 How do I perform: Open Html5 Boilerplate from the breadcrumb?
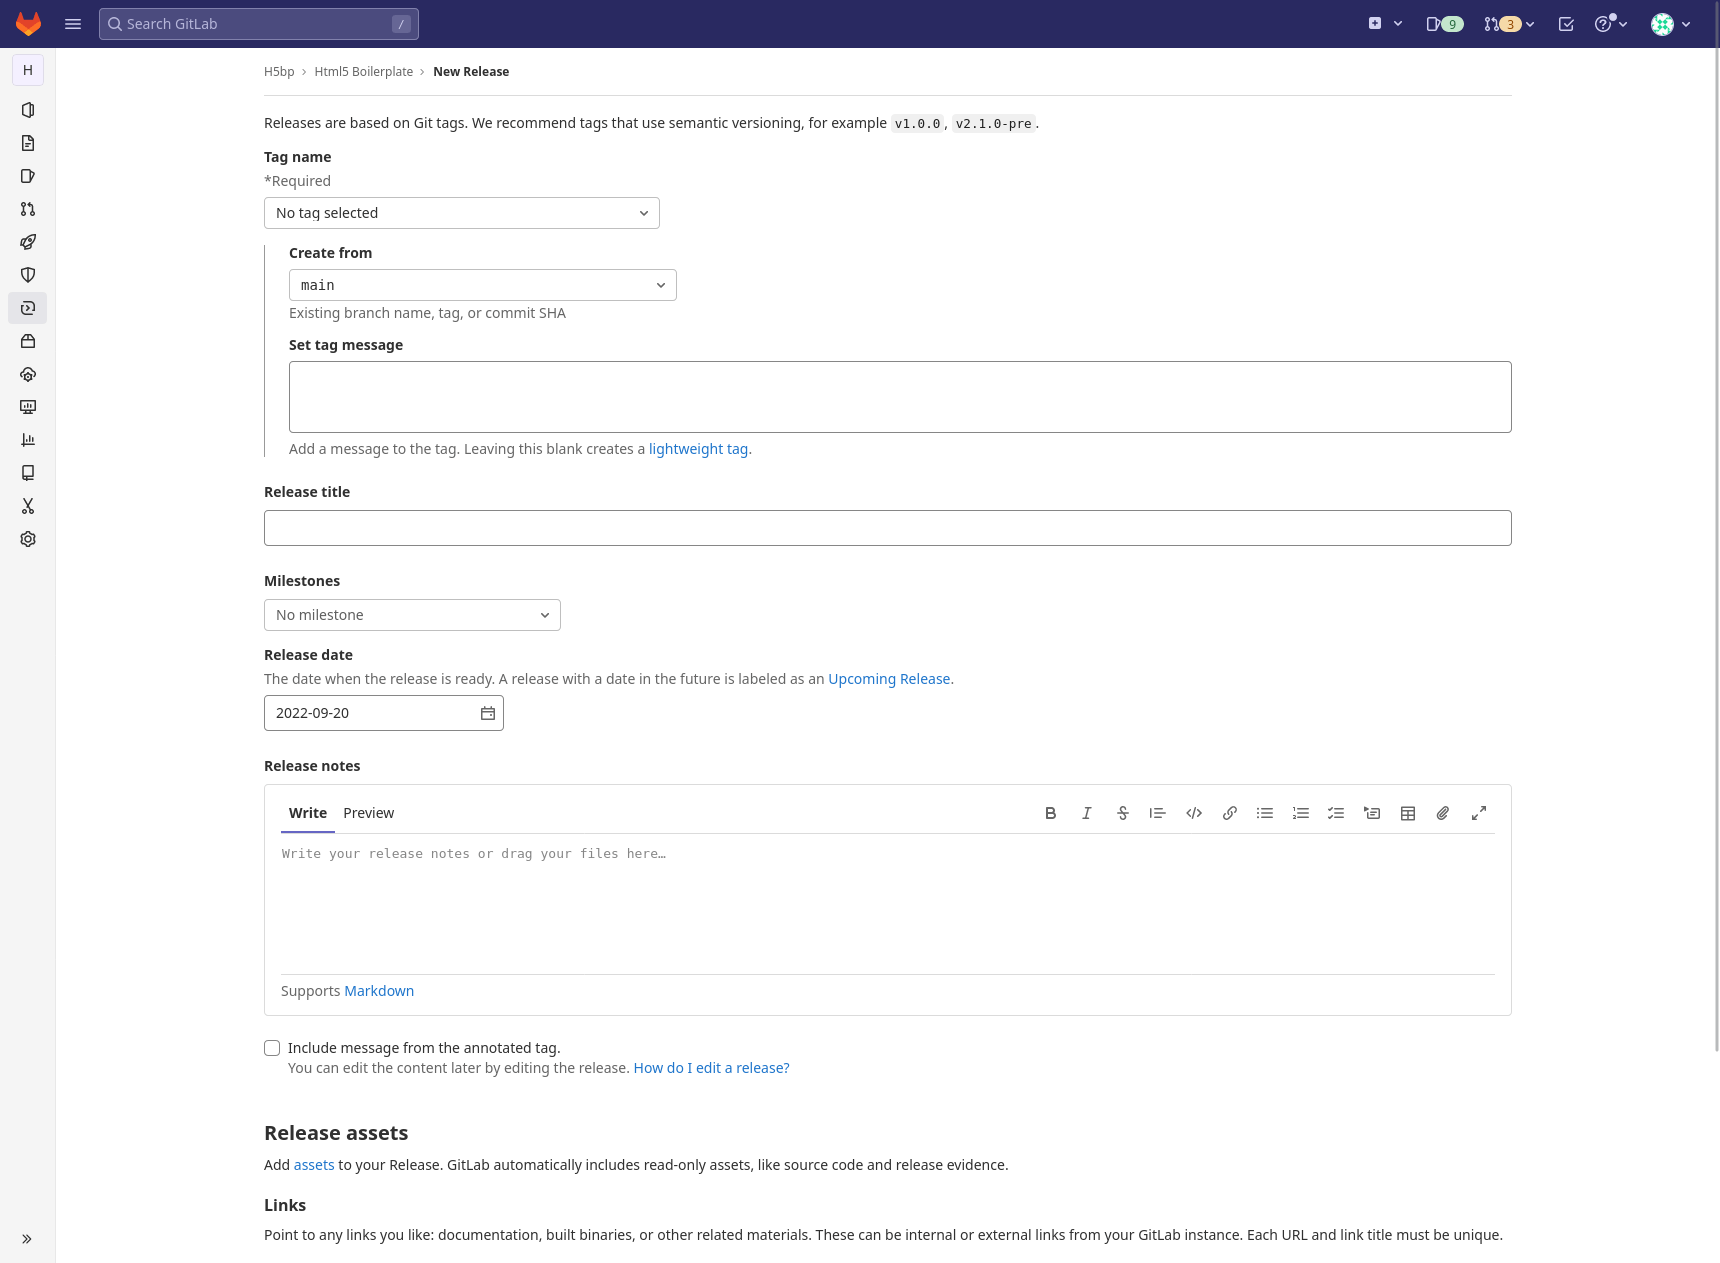tap(363, 71)
